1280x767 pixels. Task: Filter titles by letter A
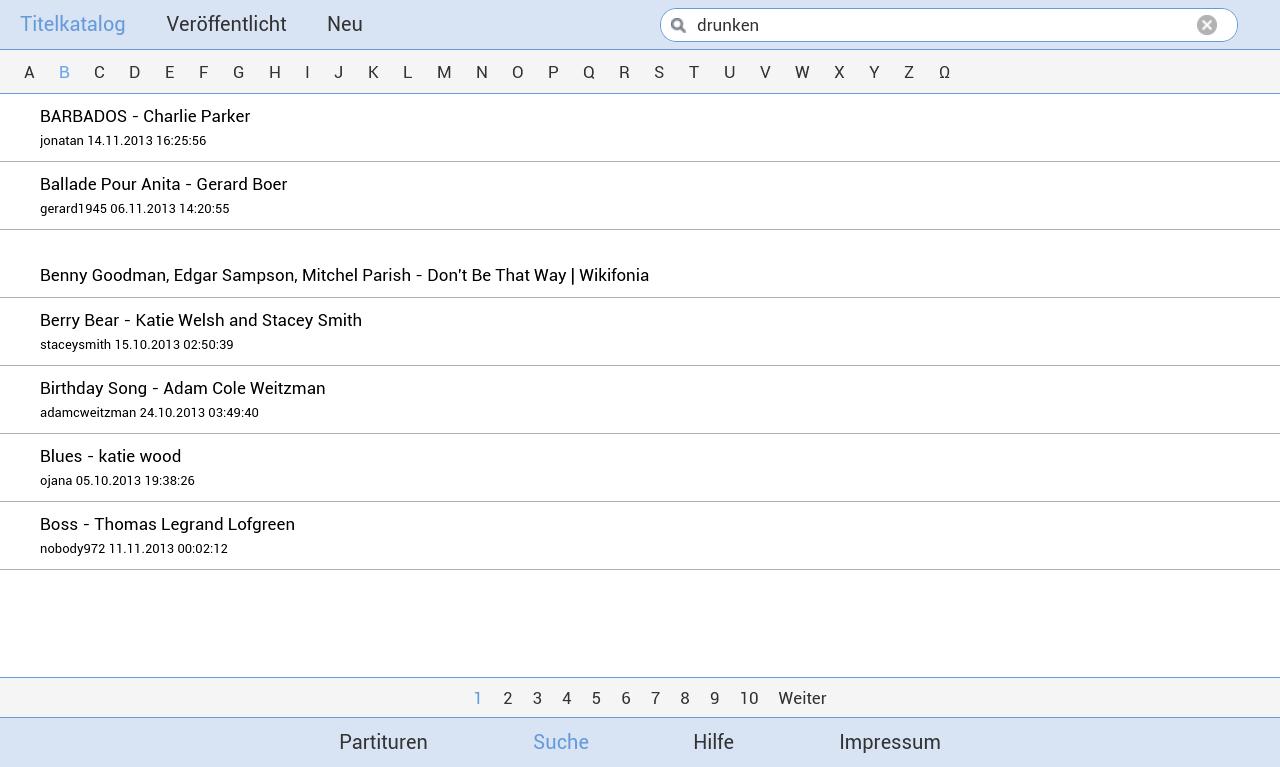pyautogui.click(x=29, y=72)
